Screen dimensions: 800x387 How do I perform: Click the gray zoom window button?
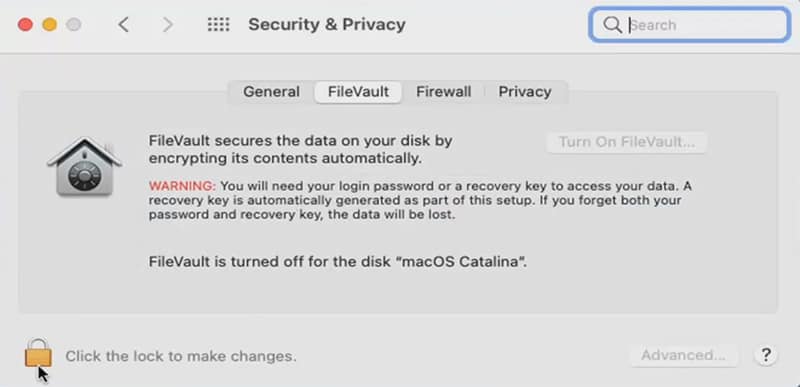74,24
